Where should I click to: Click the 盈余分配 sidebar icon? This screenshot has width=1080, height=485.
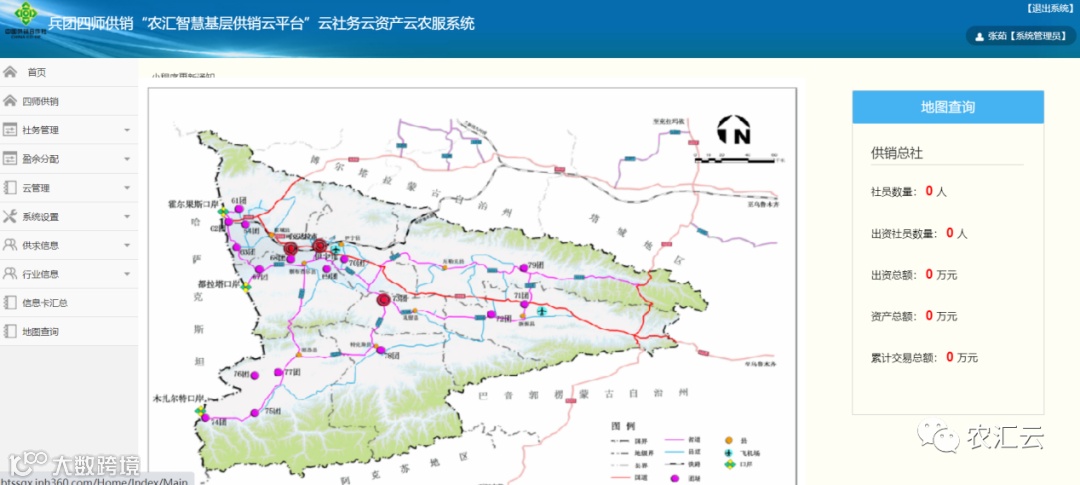coord(10,158)
